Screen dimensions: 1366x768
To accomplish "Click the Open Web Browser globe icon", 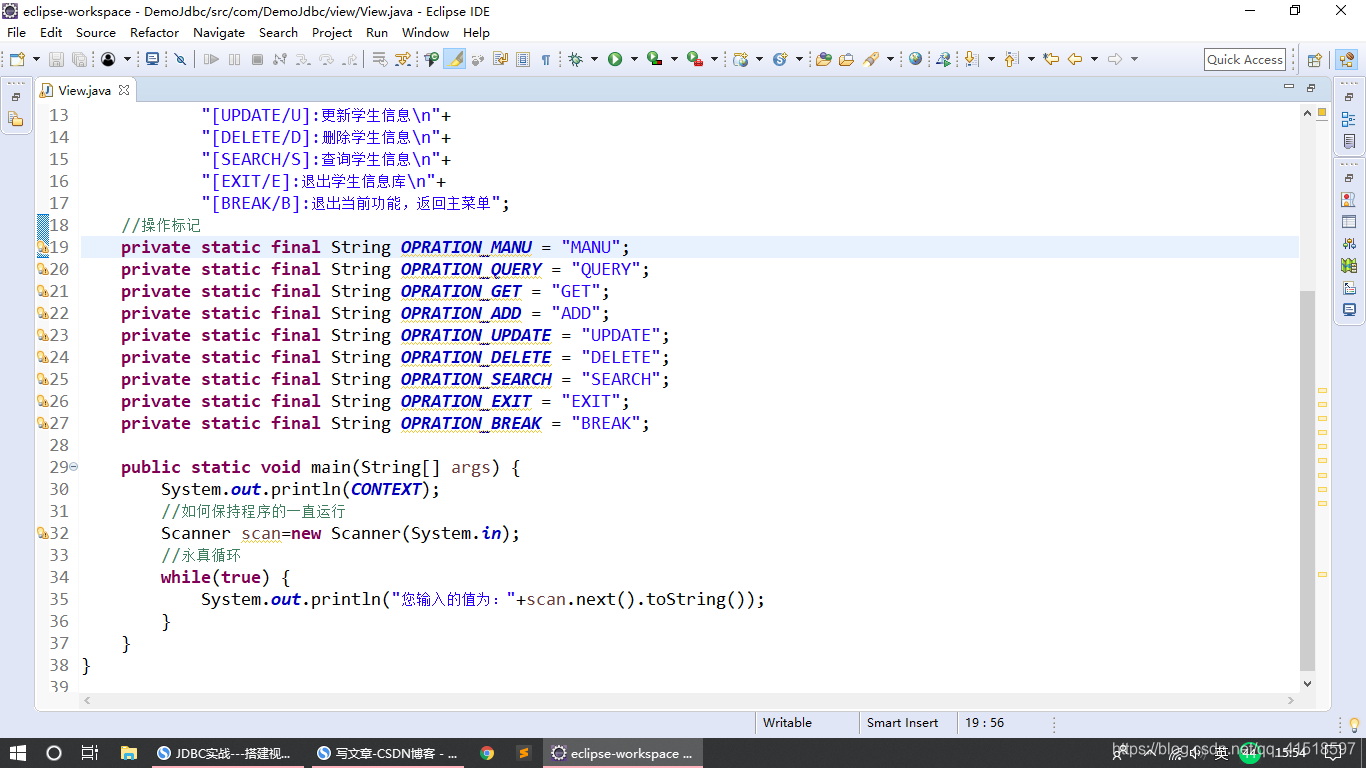I will (x=915, y=60).
